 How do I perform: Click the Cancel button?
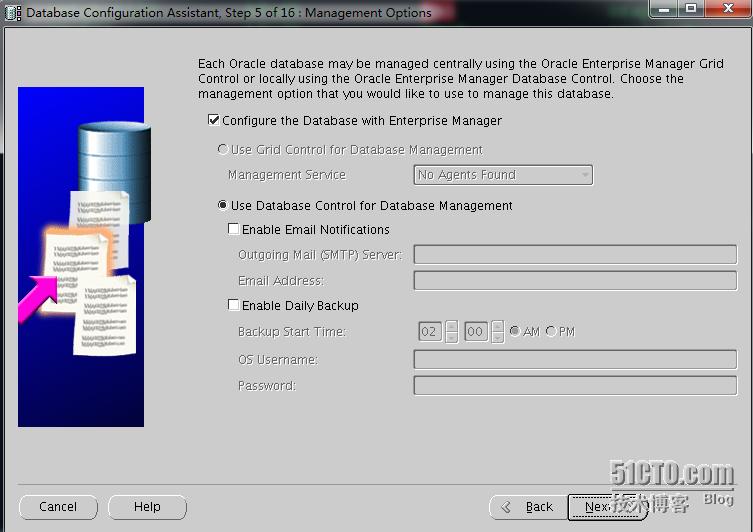click(x=58, y=507)
